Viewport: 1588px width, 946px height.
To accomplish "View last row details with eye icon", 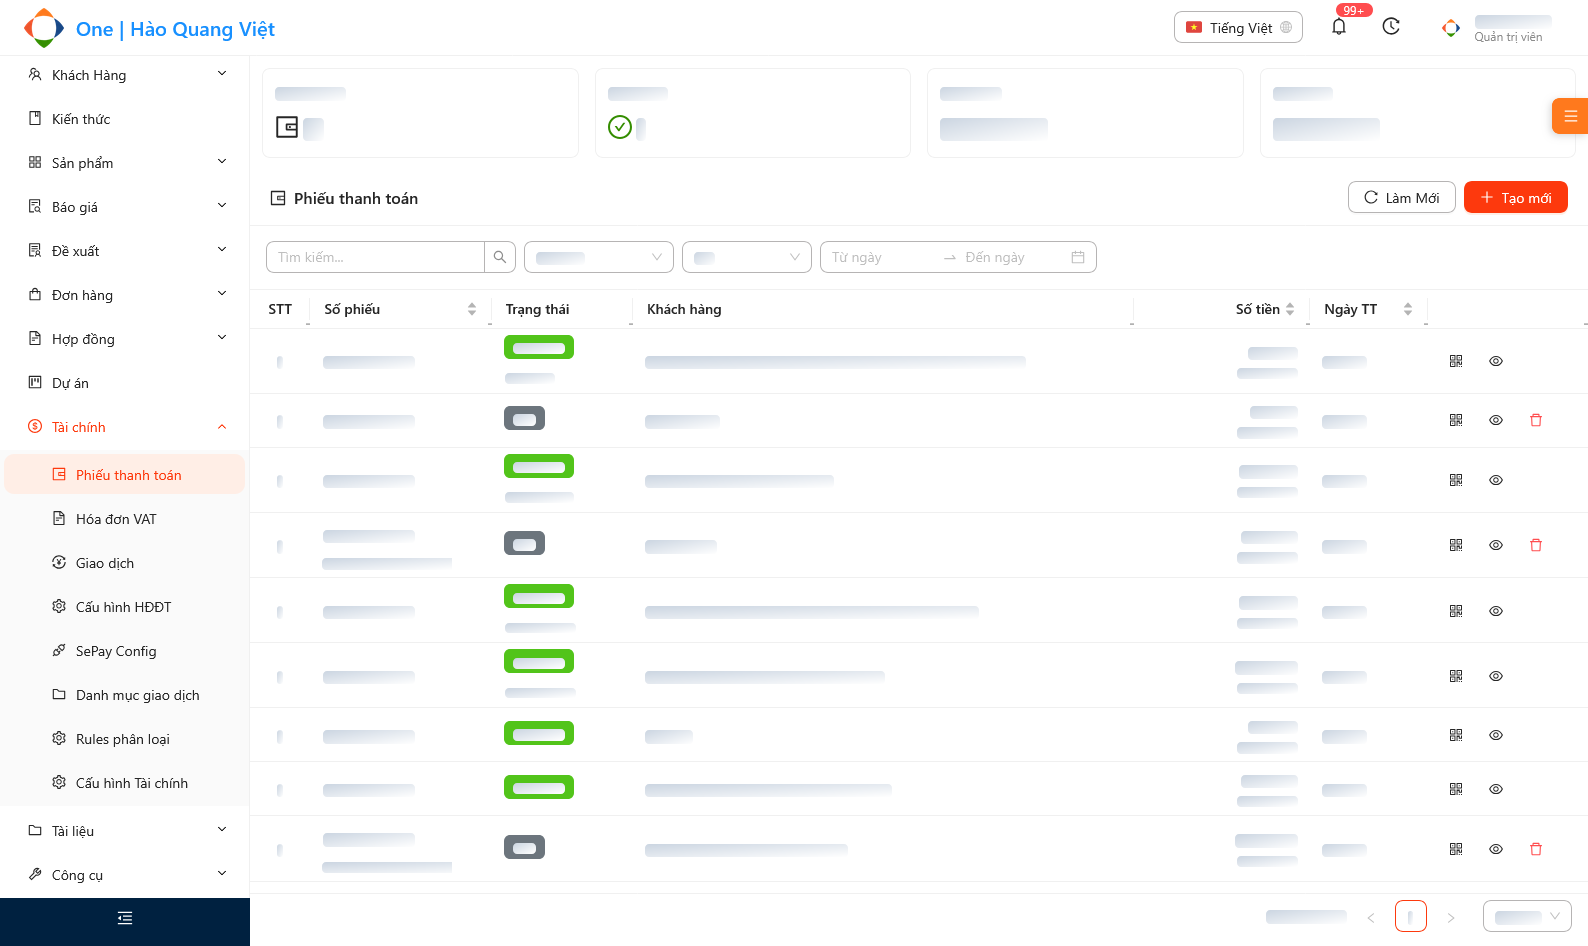I will (x=1496, y=849).
